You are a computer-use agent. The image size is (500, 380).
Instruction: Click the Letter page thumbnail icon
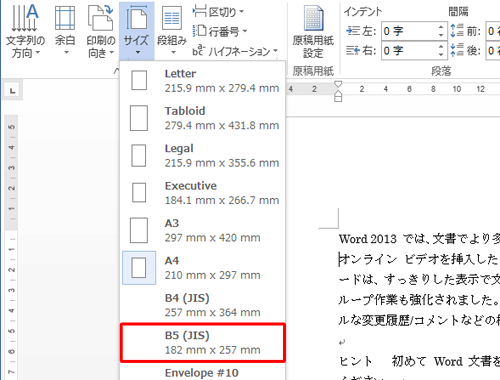[x=139, y=80]
